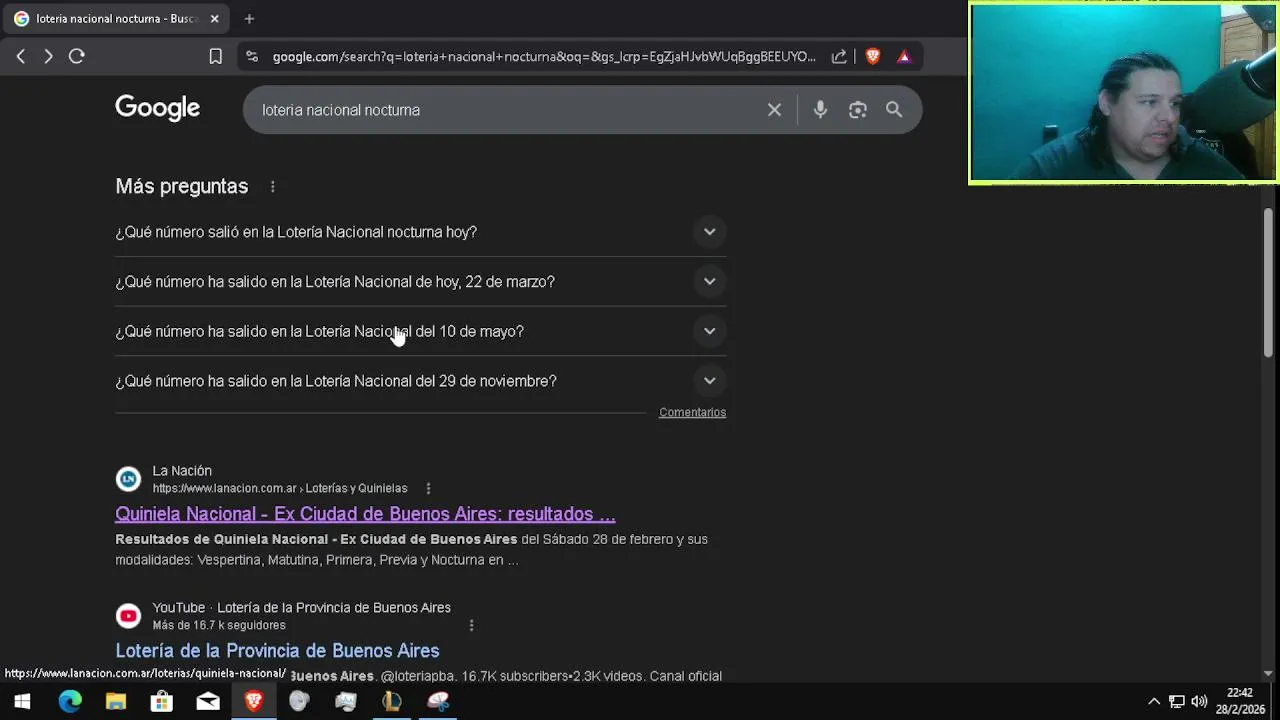Open the volume control in the tray
The width and height of the screenshot is (1280, 720).
coord(1199,702)
